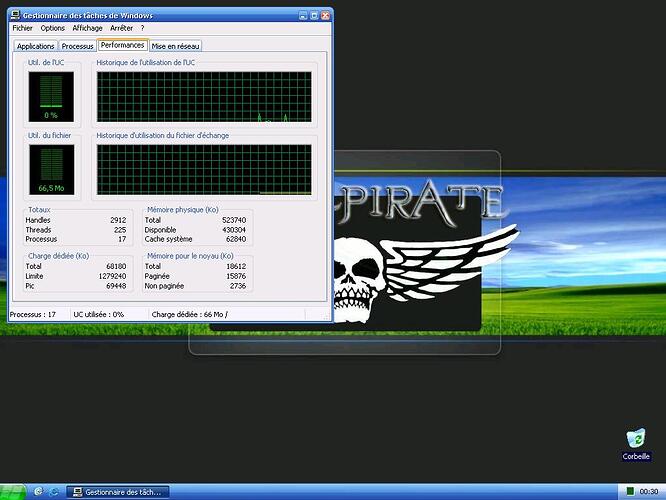
Task: Select the Mise en réseau tab
Action: tap(175, 46)
